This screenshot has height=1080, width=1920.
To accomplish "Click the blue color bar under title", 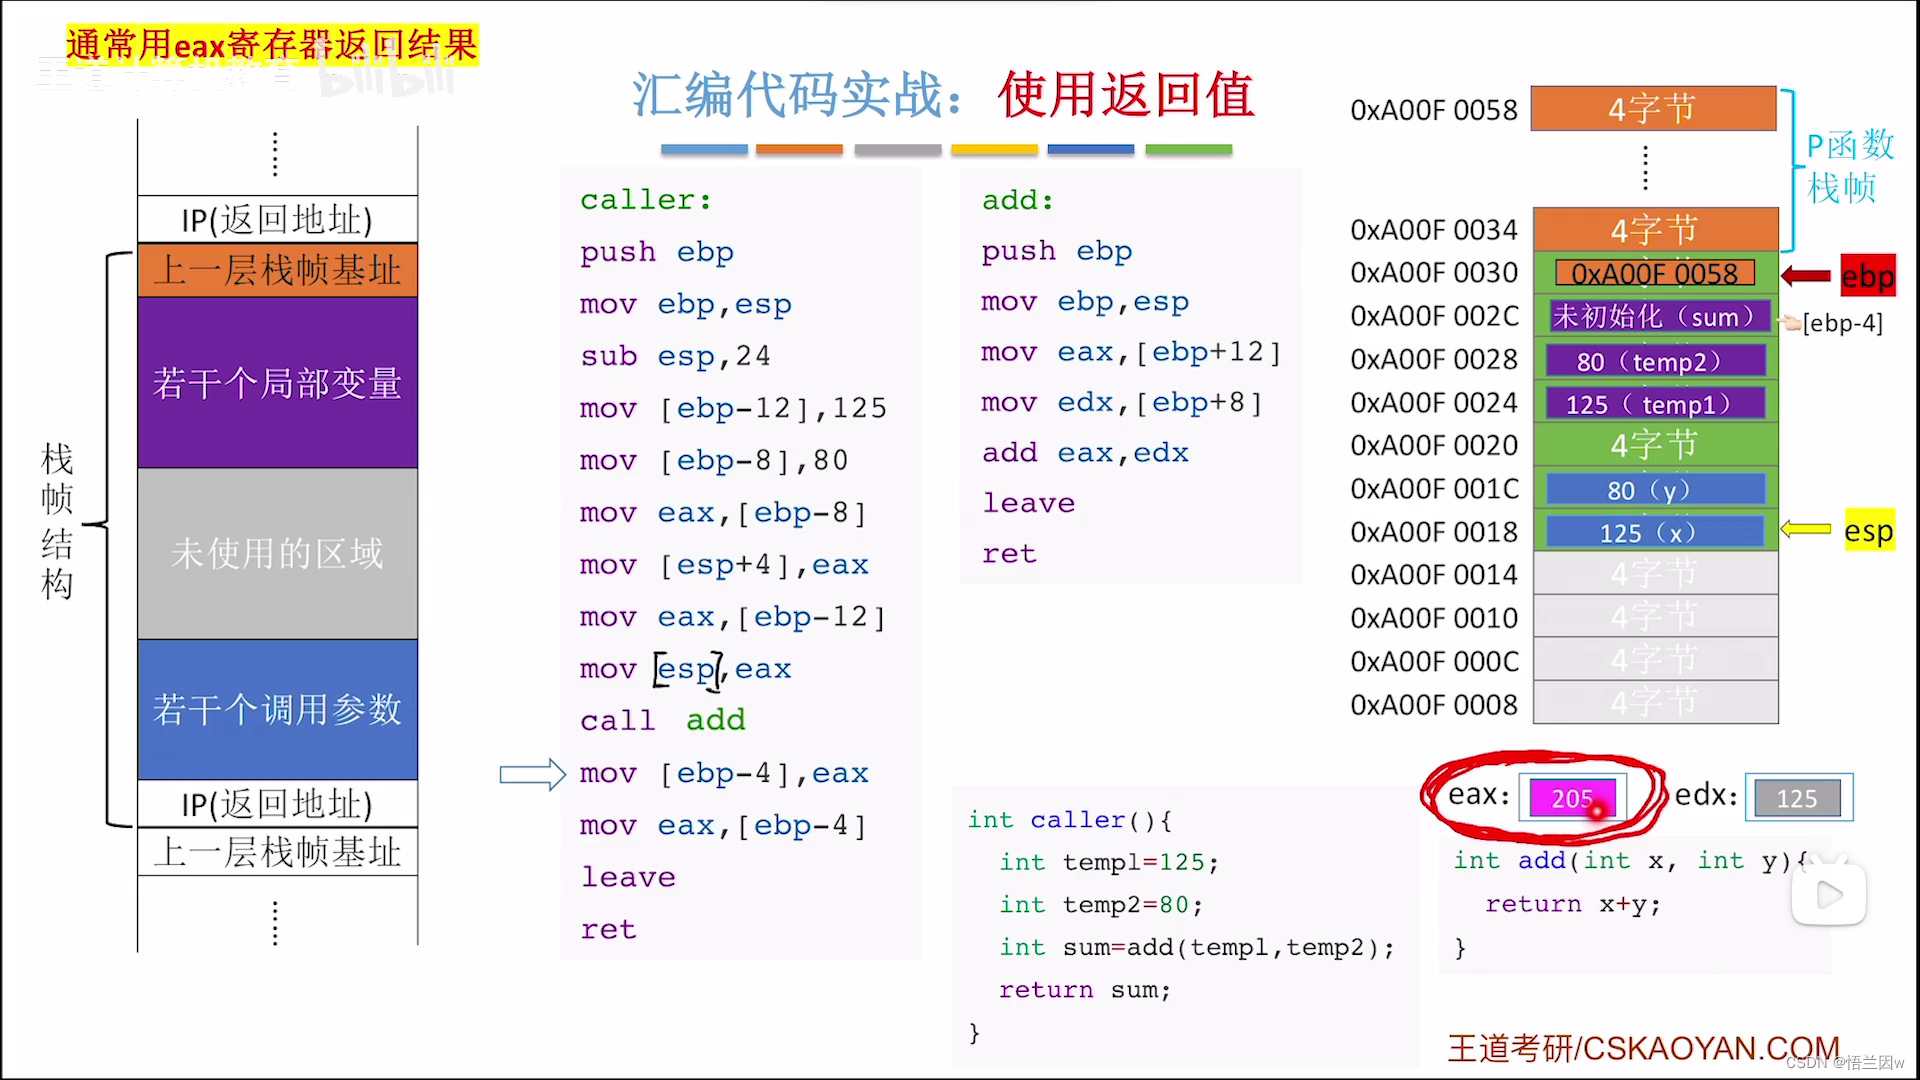I will [x=1090, y=150].
